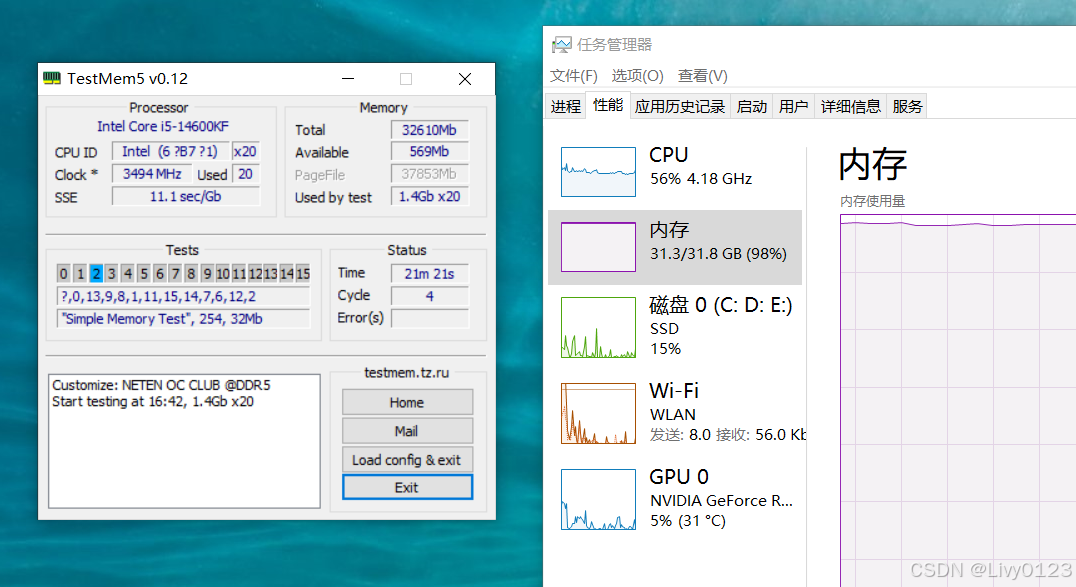
Task: Select the 内存 memory graph thumbnail
Action: pyautogui.click(x=598, y=246)
